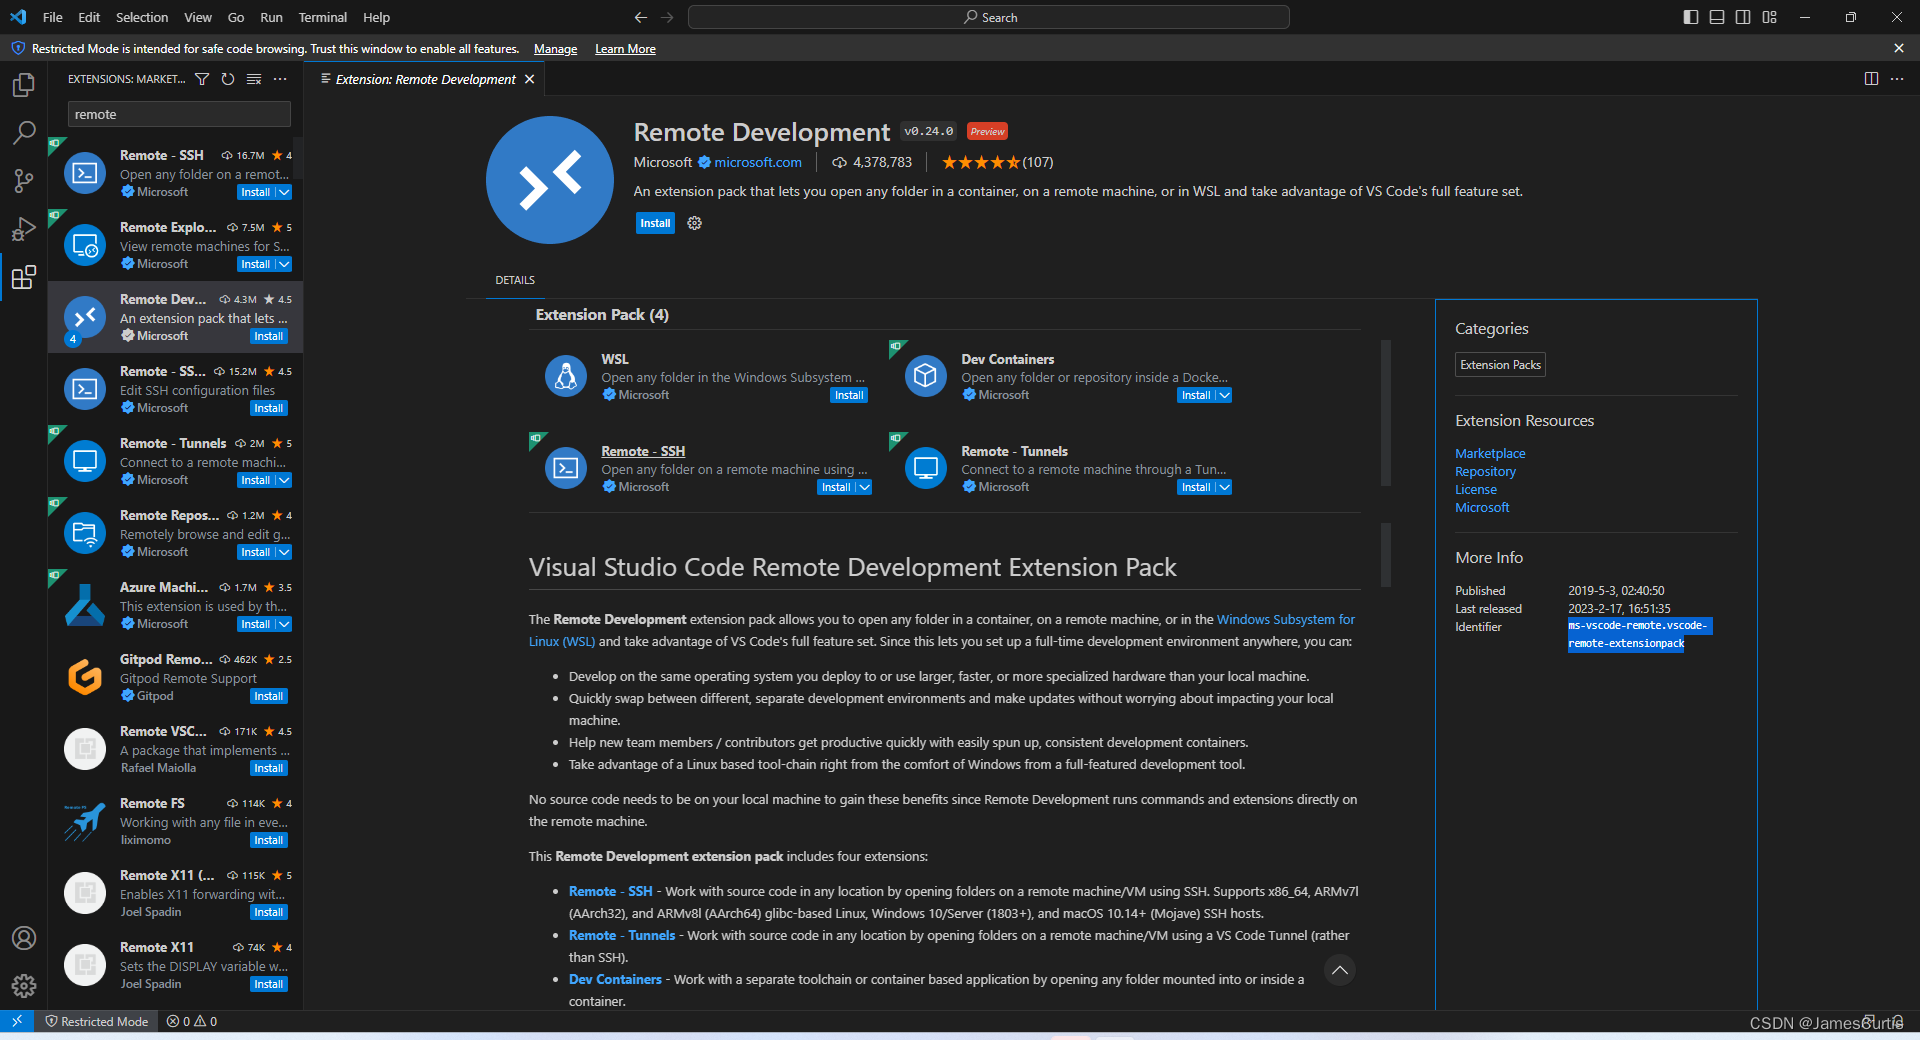The width and height of the screenshot is (1920, 1040).
Task: Open Install dropdown for Remote - SSH in pack
Action: point(864,487)
